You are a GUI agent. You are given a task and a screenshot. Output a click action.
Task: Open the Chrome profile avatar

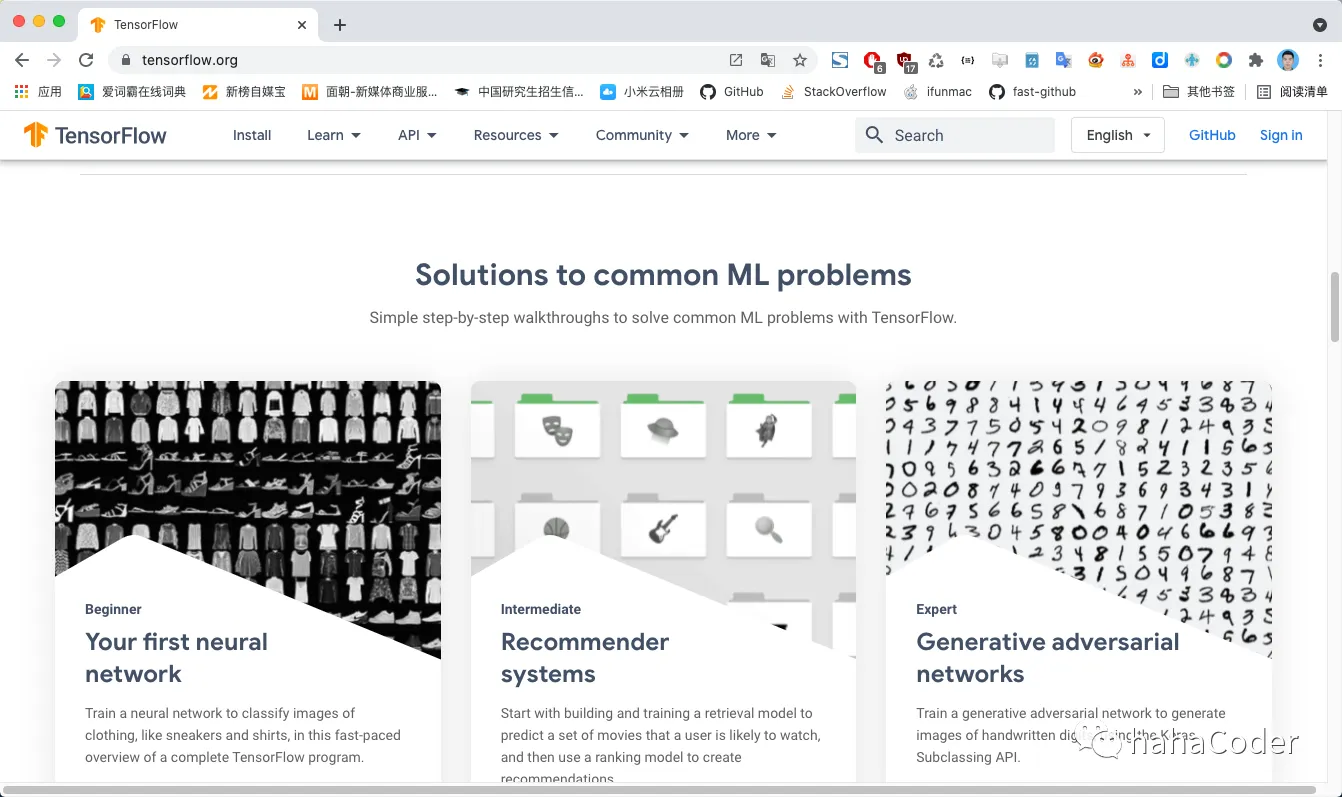coord(1288,60)
